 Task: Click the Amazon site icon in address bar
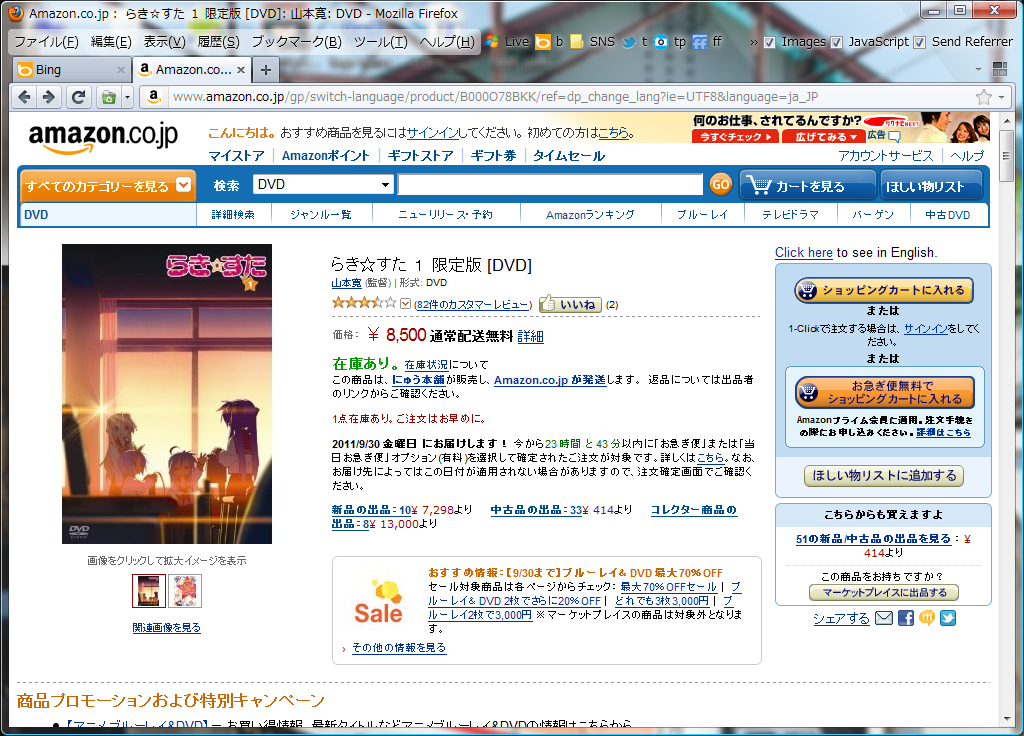pyautogui.click(x=153, y=97)
